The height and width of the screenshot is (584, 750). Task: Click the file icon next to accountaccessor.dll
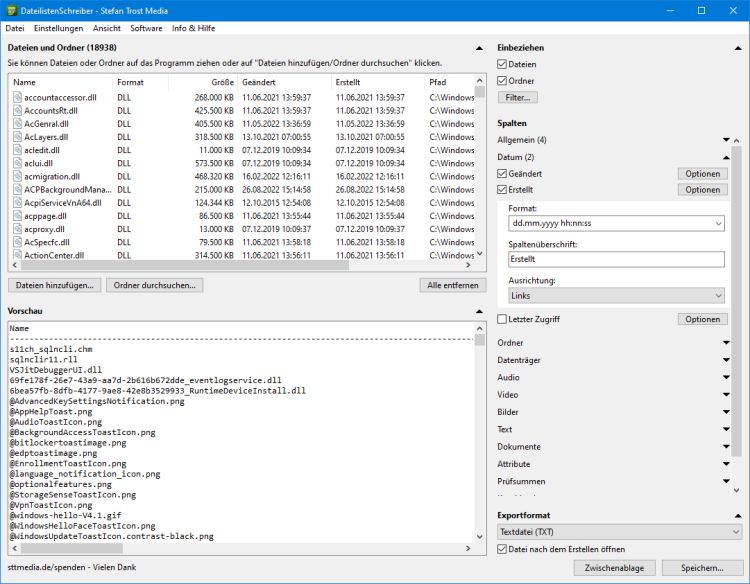point(17,98)
